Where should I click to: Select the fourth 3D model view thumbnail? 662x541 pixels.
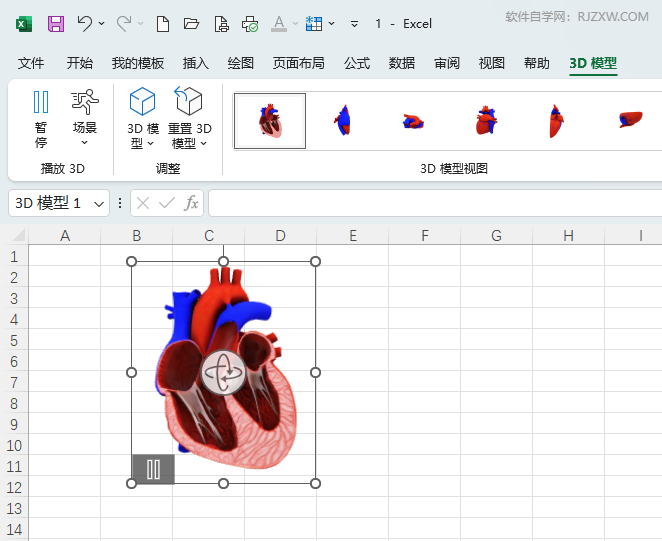click(486, 120)
